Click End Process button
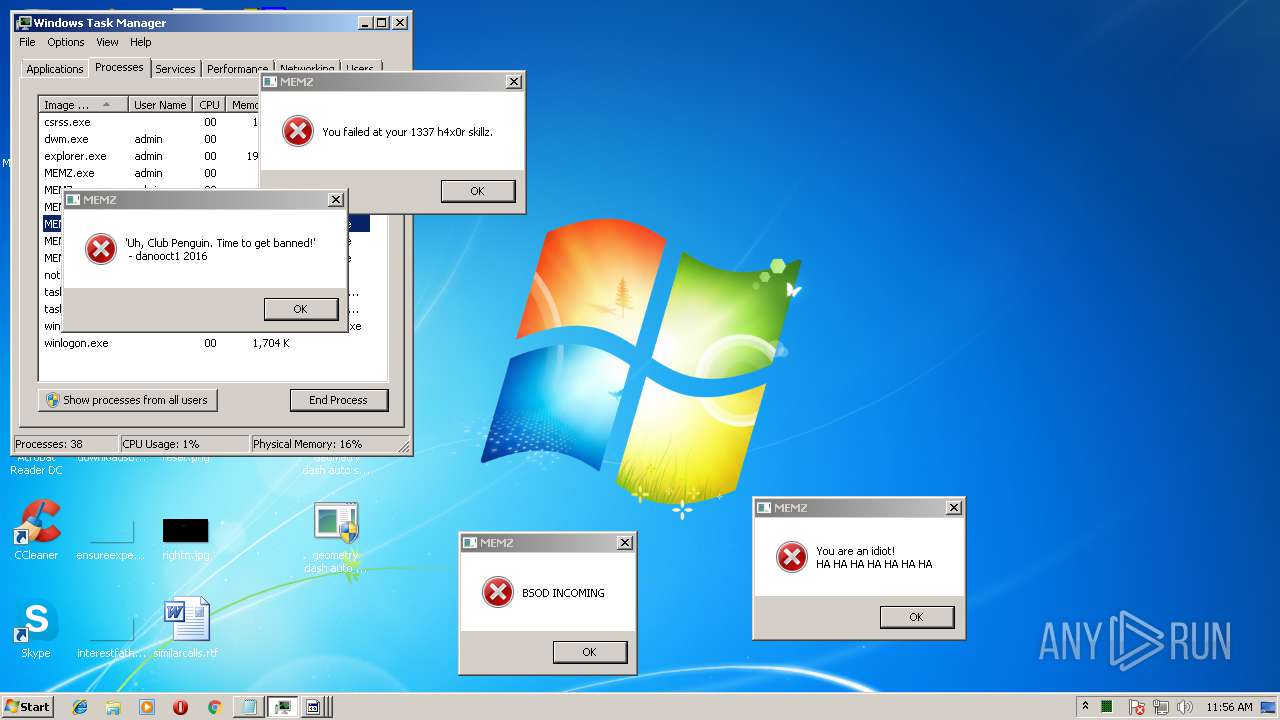The image size is (1280, 720). pos(338,400)
